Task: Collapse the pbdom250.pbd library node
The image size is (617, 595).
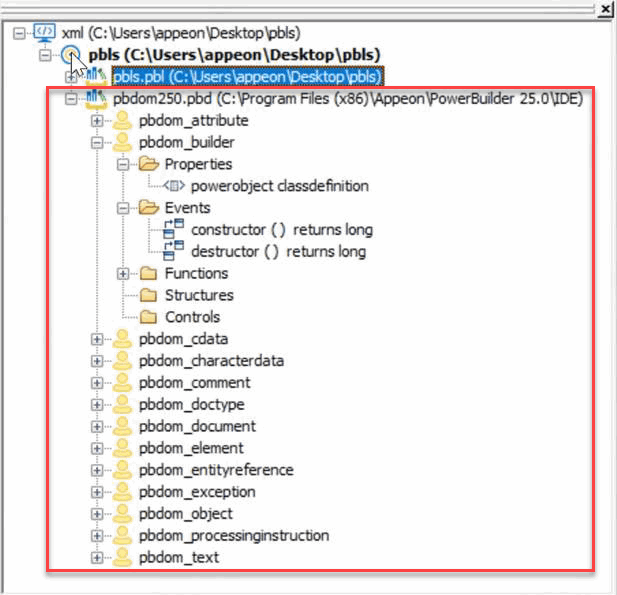Action: click(71, 99)
